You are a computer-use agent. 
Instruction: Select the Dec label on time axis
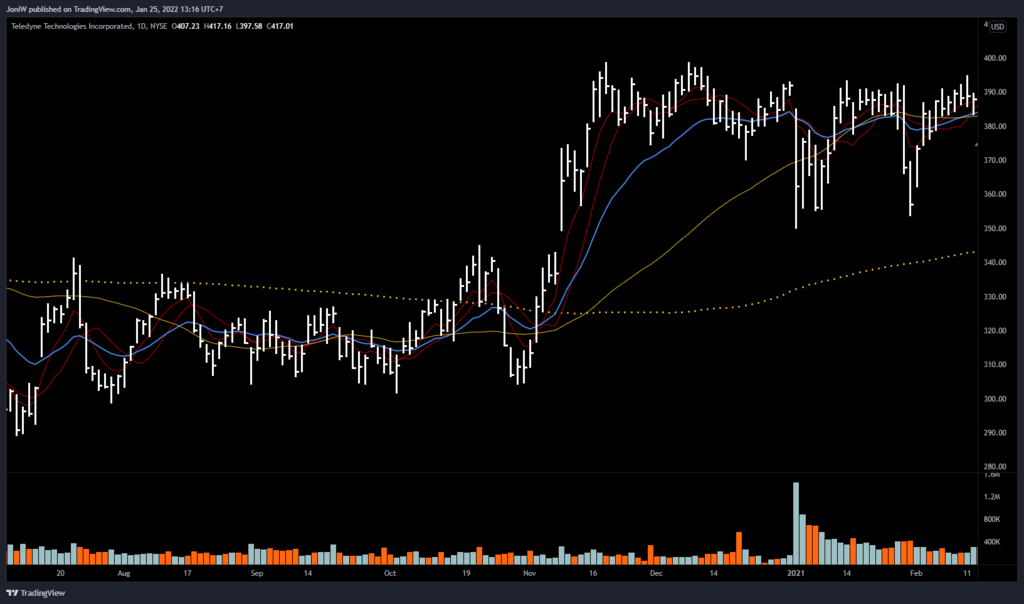click(656, 575)
